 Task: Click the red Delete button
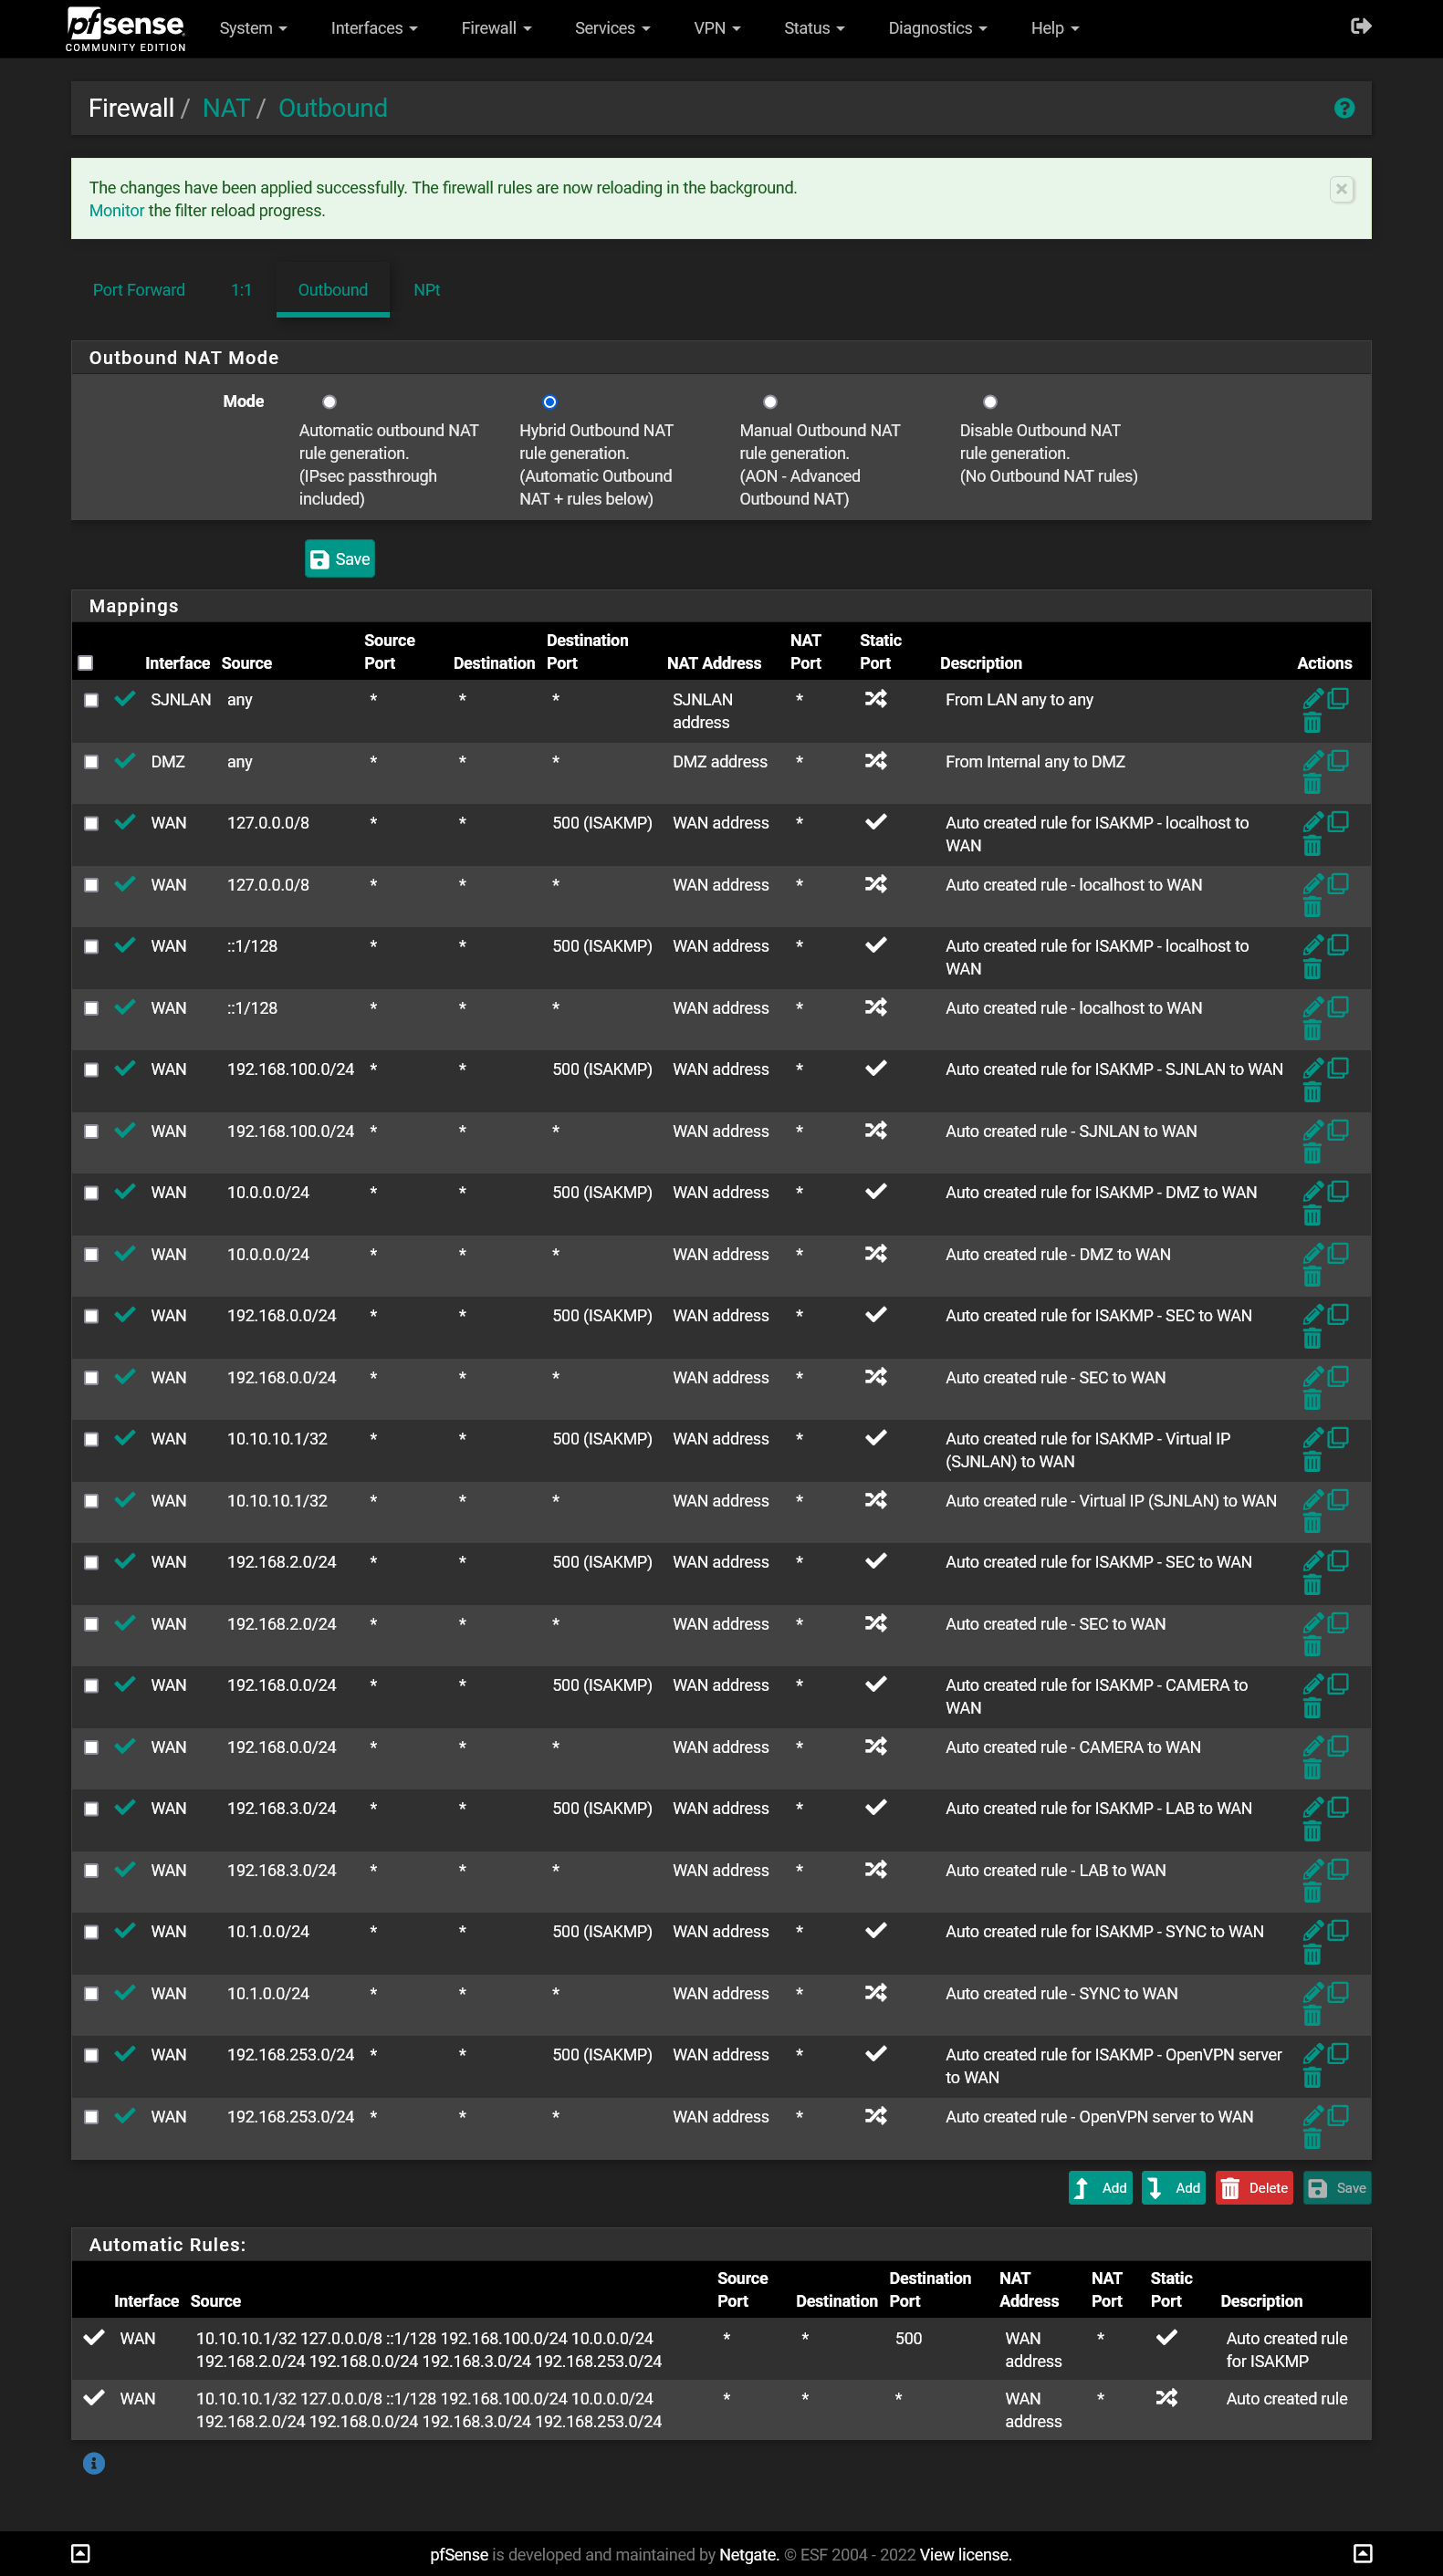tap(1254, 2188)
